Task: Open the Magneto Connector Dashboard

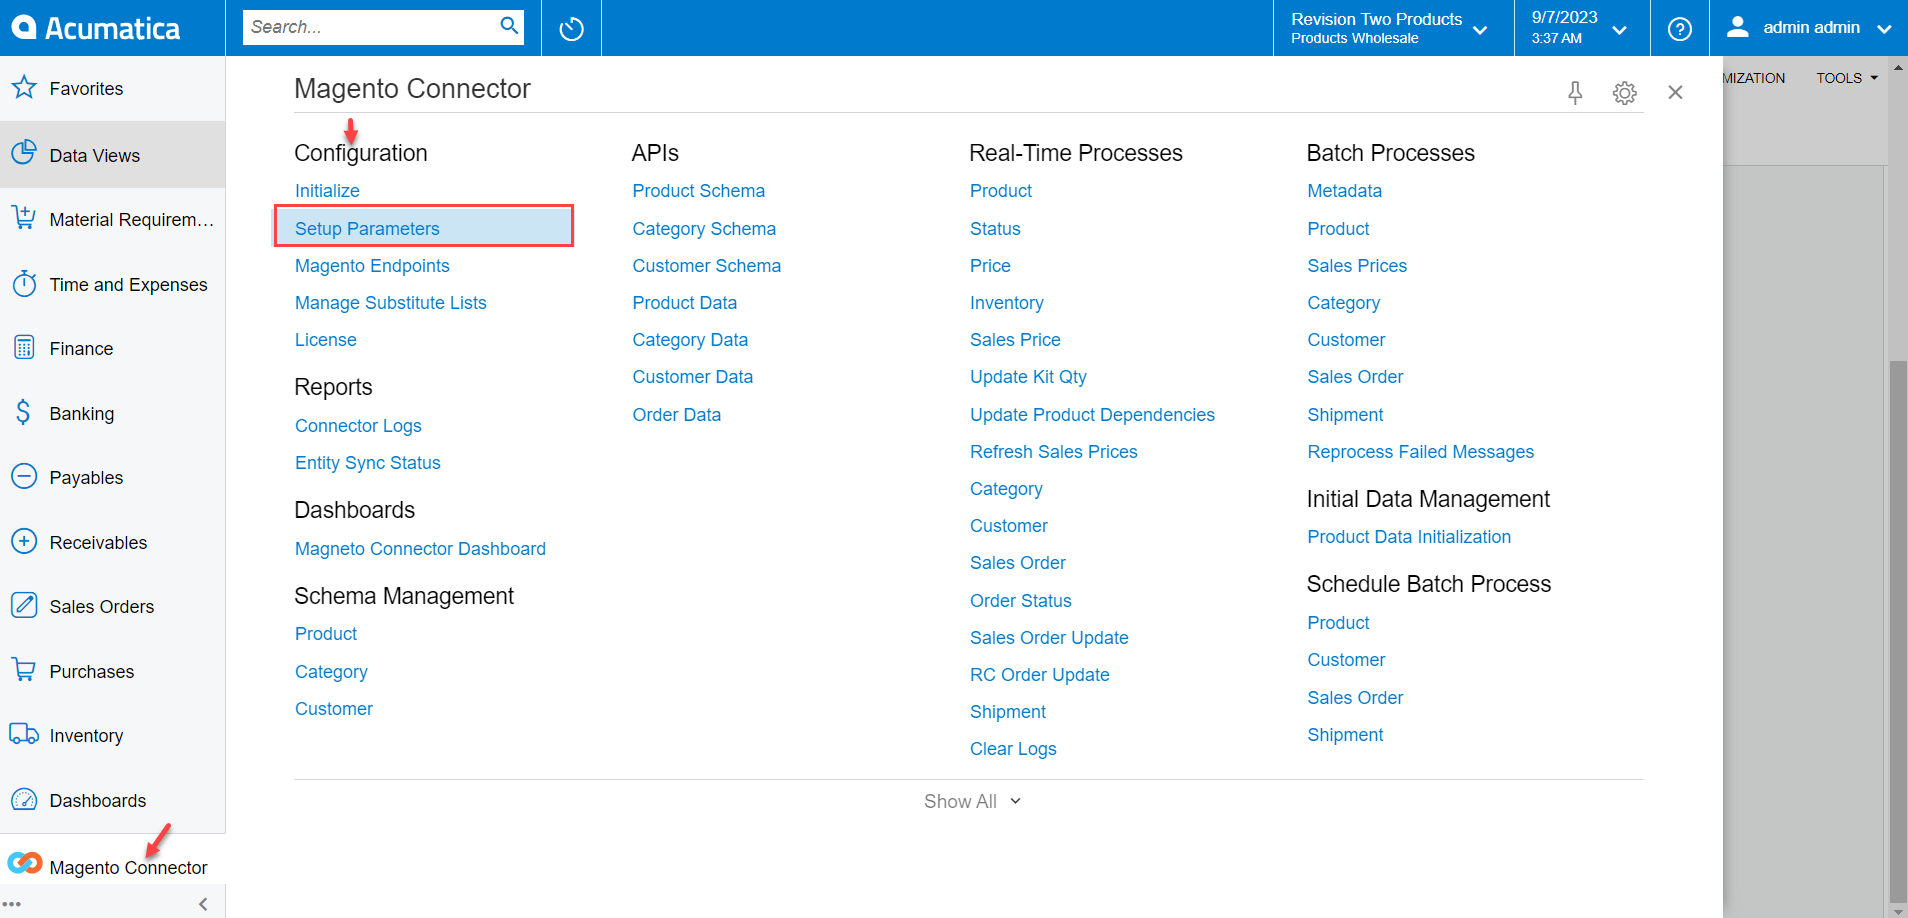Action: coord(419,548)
